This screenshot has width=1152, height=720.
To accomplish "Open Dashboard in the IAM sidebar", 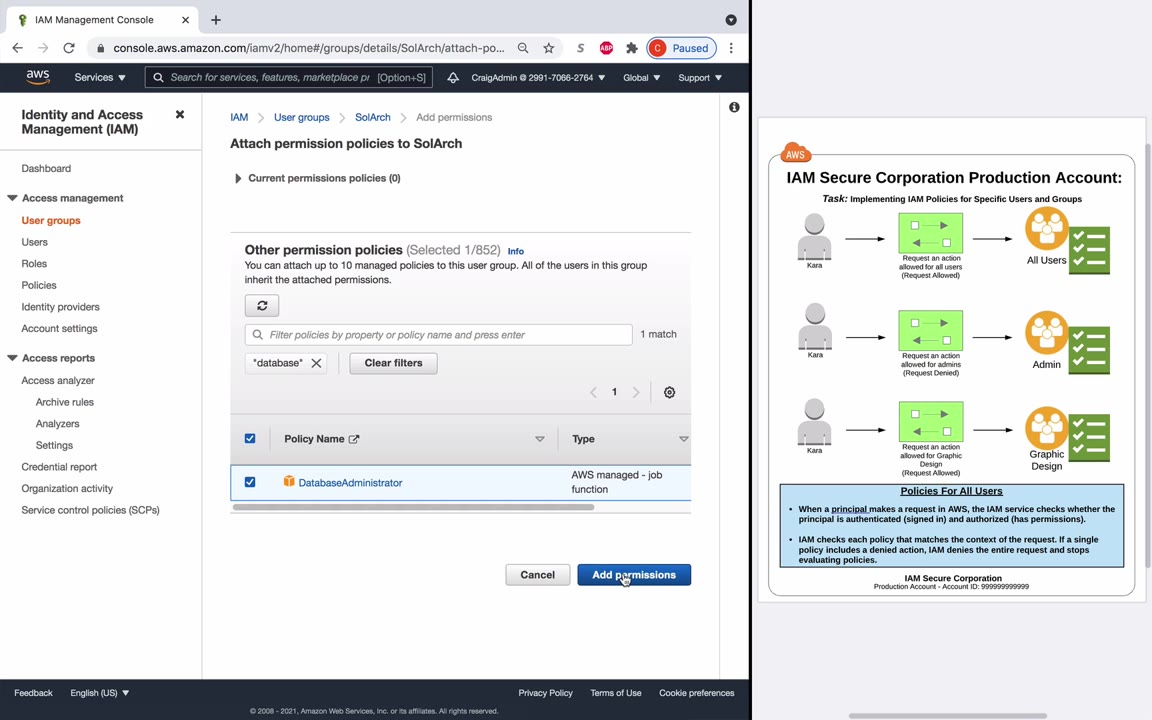I will point(46,168).
